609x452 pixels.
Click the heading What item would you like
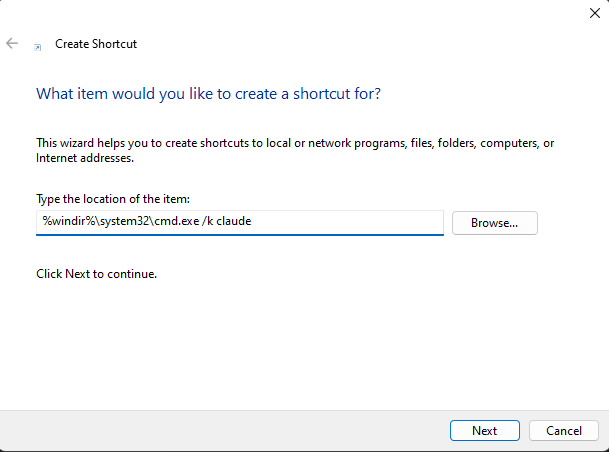tap(208, 94)
